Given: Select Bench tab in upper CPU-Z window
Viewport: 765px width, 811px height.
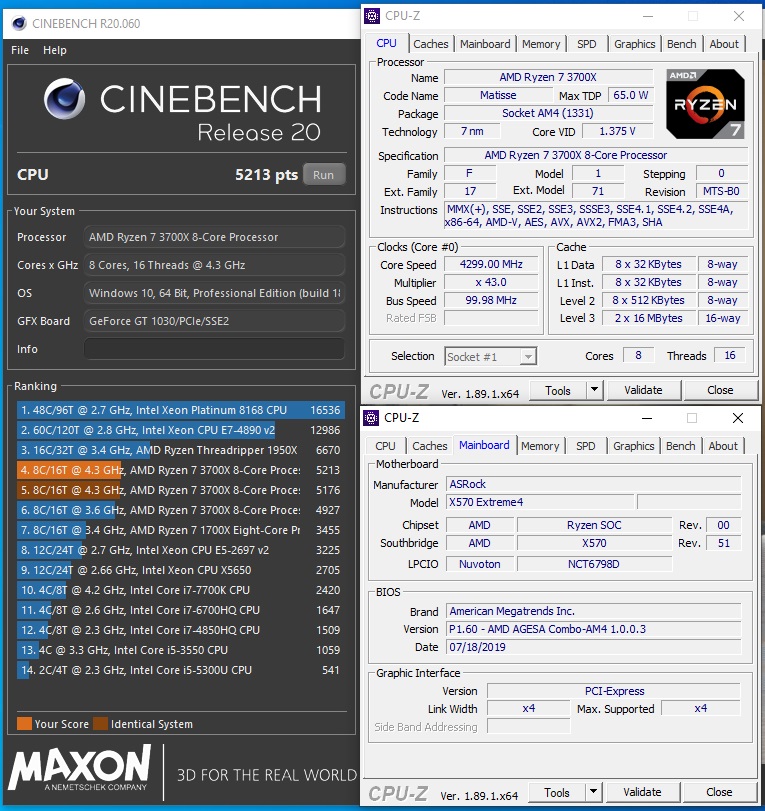Looking at the screenshot, I should [x=682, y=44].
